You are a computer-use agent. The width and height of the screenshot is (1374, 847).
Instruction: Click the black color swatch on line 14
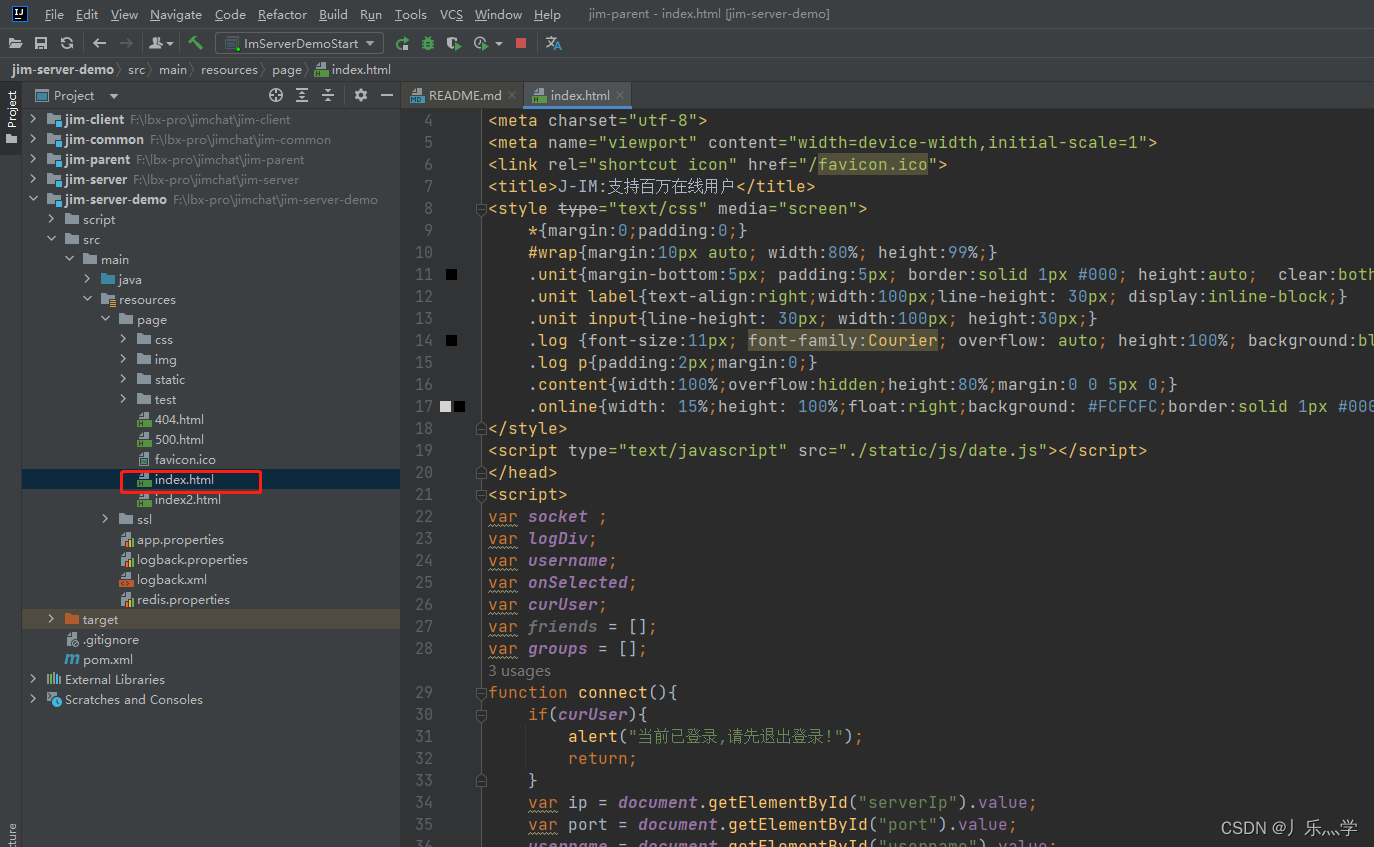[x=451, y=340]
